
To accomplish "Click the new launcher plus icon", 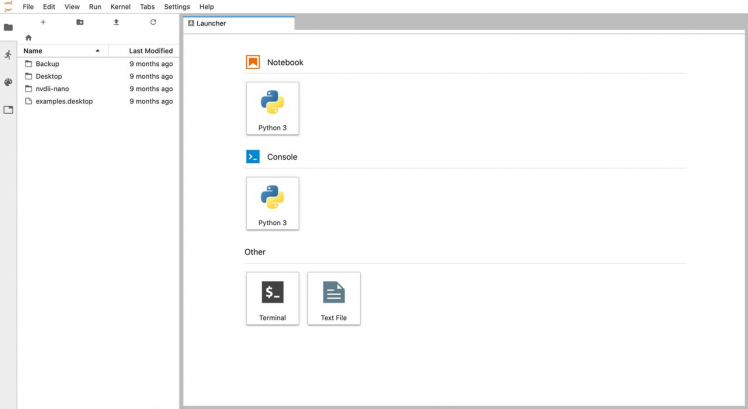I will click(x=43, y=21).
